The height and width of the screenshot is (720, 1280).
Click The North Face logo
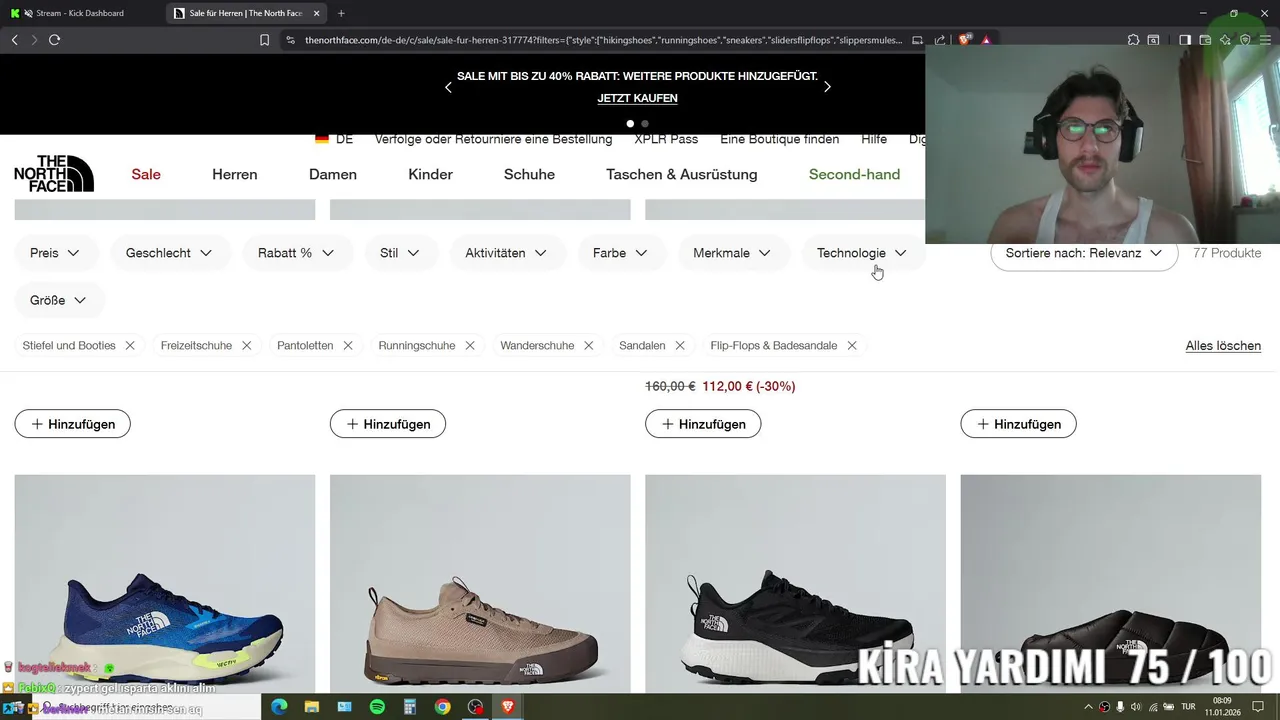(54, 174)
